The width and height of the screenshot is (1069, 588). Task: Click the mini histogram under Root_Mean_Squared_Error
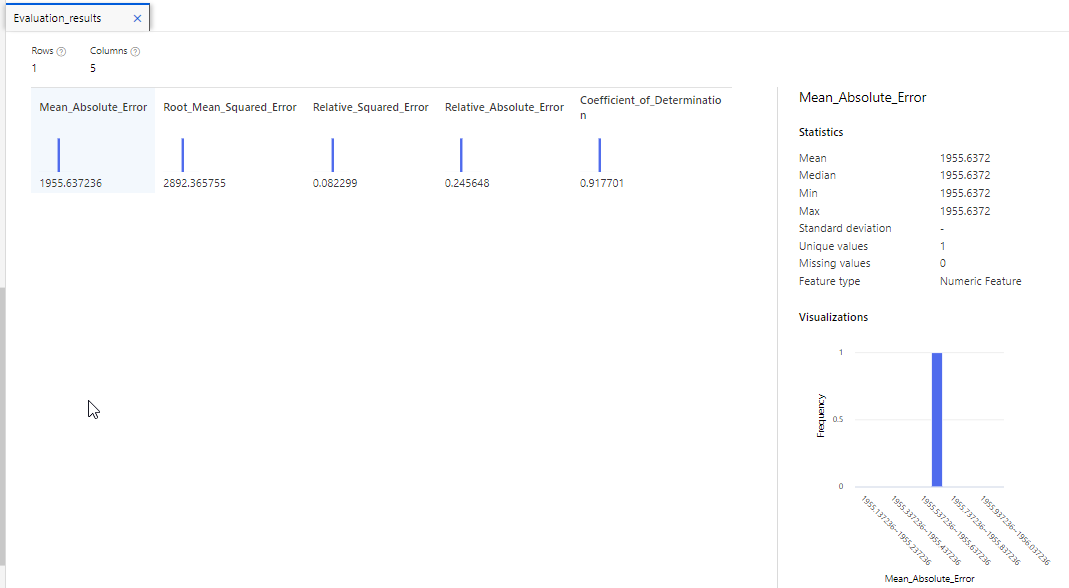[x=183, y=155]
